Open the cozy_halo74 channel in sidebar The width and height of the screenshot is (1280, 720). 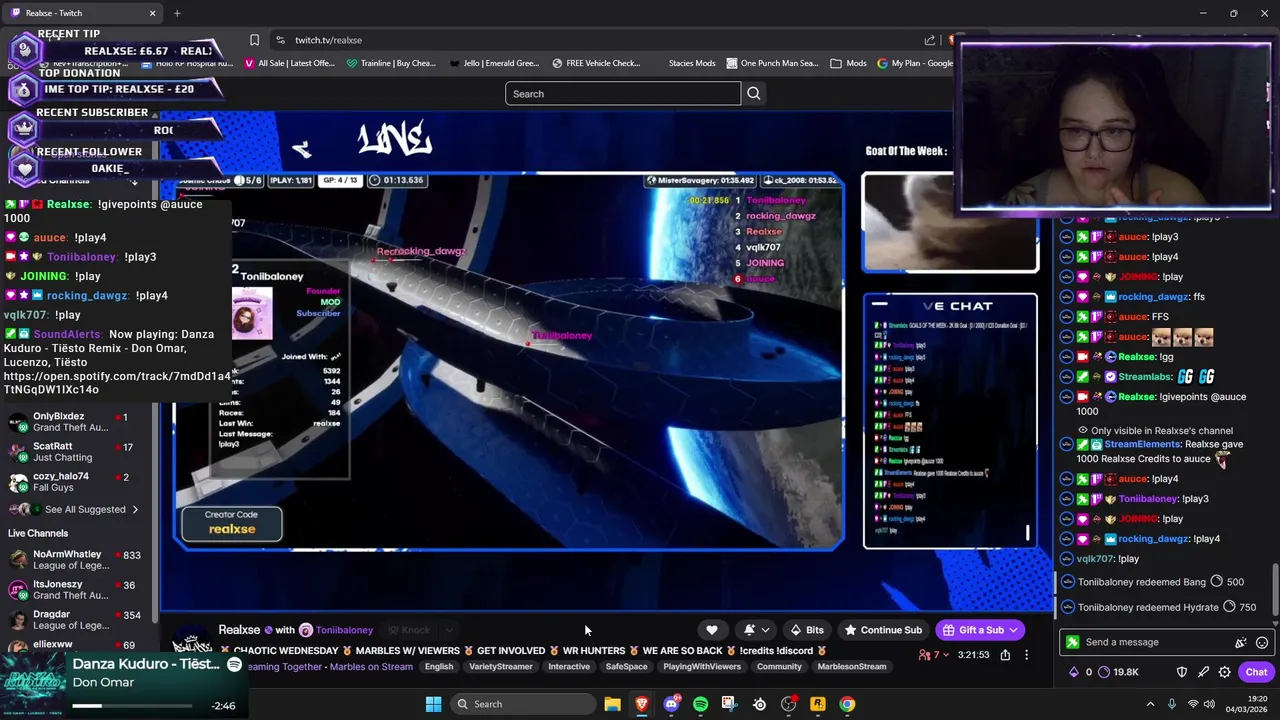(76, 482)
